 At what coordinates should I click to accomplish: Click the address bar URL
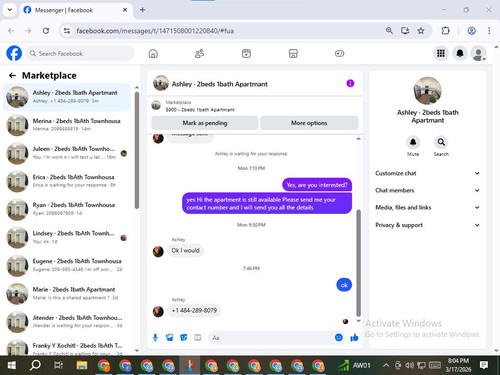(155, 31)
